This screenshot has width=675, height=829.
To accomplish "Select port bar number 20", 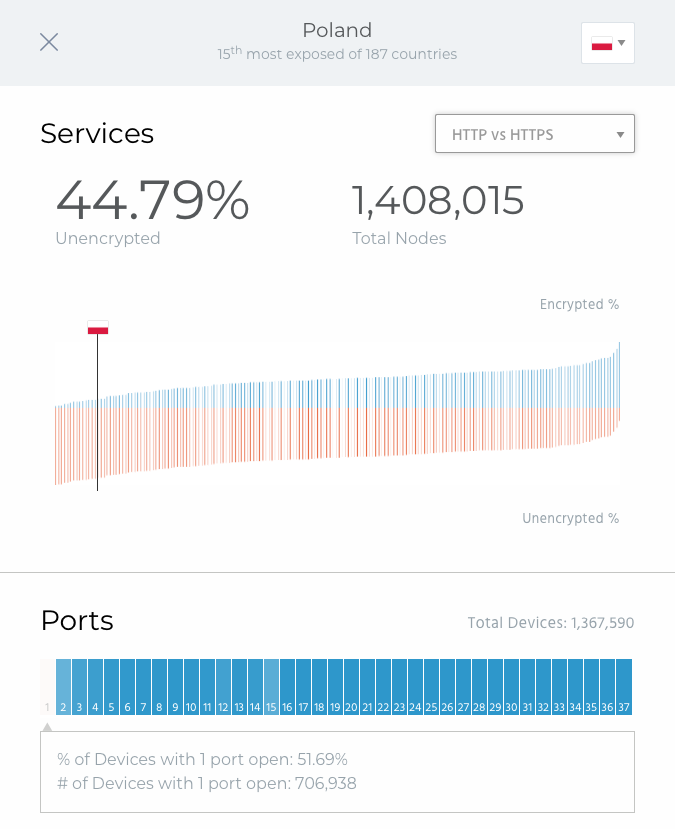I will coord(352,687).
